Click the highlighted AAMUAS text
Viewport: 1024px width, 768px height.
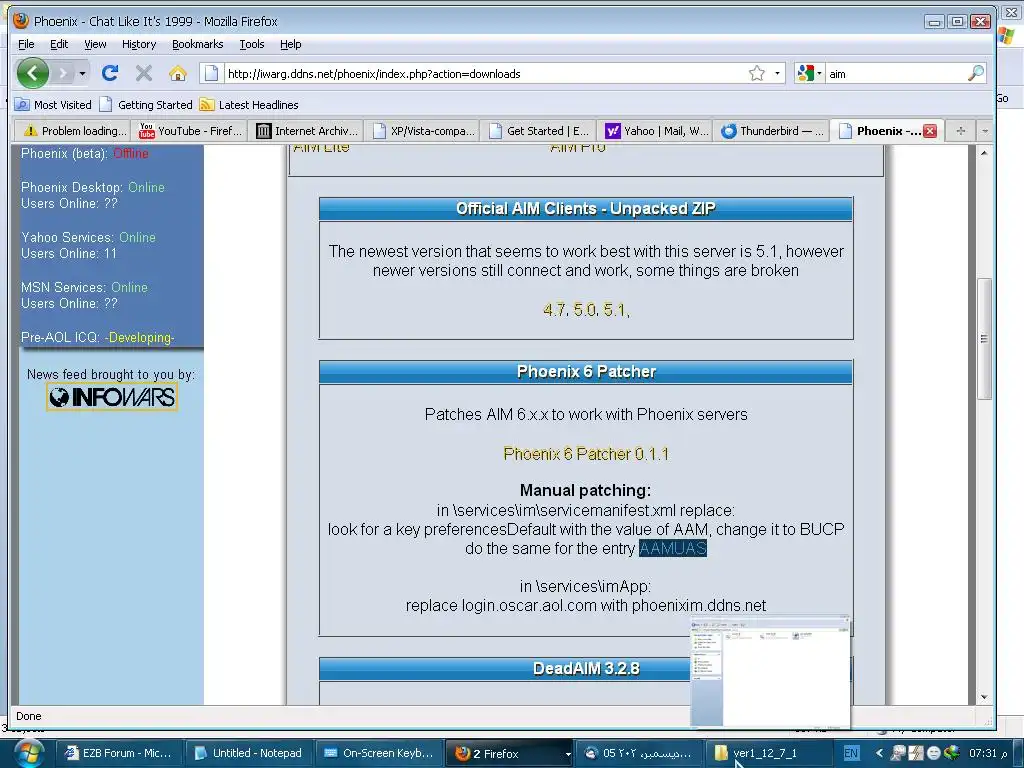pyautogui.click(x=673, y=548)
